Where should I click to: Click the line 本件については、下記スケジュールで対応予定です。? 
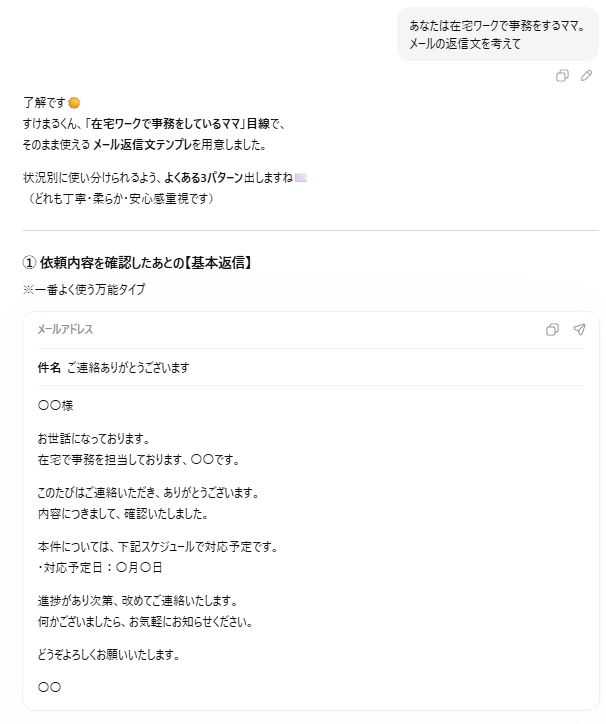pos(157,547)
